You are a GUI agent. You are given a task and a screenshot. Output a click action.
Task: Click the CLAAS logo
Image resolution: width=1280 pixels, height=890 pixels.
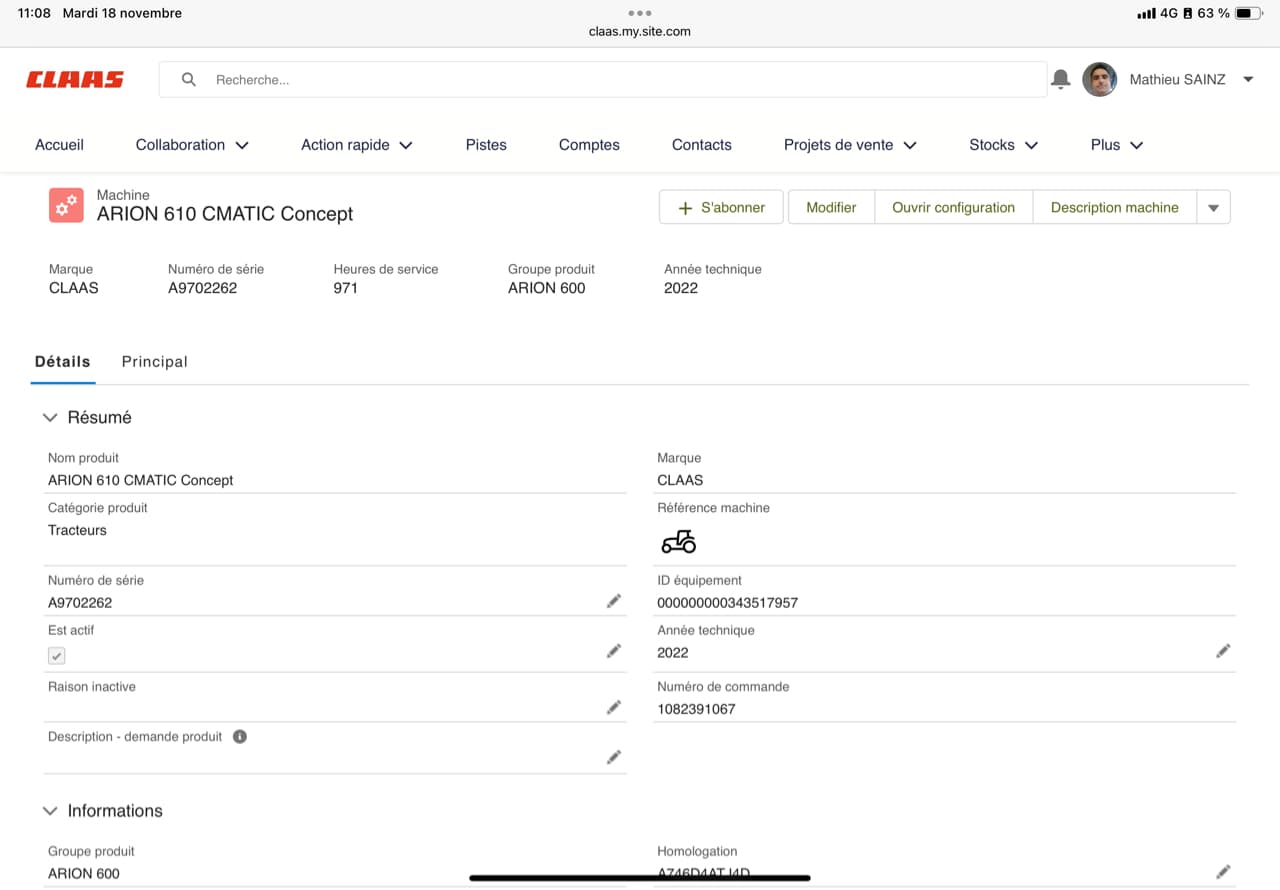click(x=75, y=80)
